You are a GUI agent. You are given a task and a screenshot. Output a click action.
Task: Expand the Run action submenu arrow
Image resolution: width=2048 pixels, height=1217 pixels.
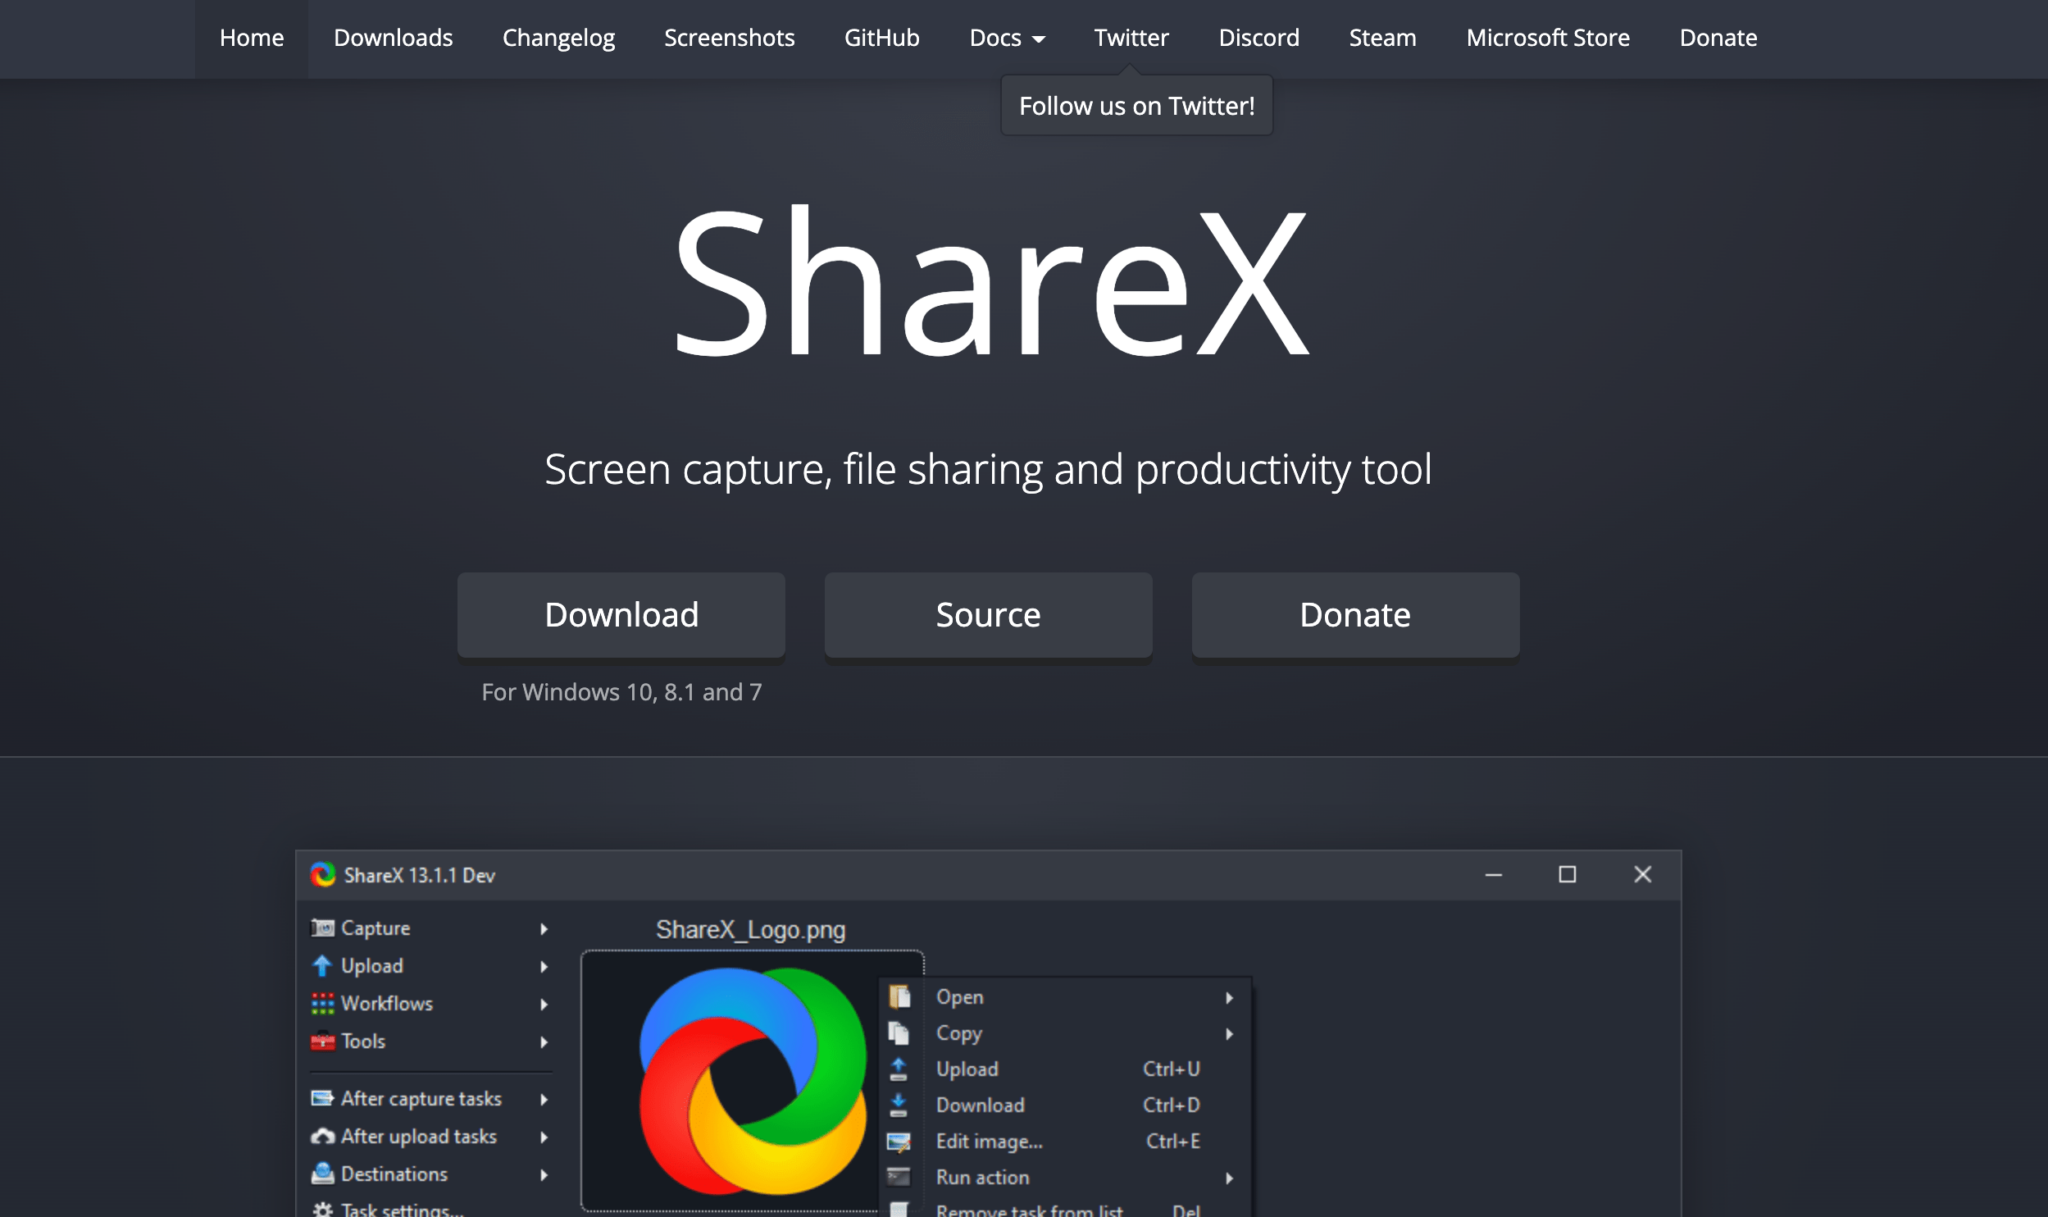1229,1178
